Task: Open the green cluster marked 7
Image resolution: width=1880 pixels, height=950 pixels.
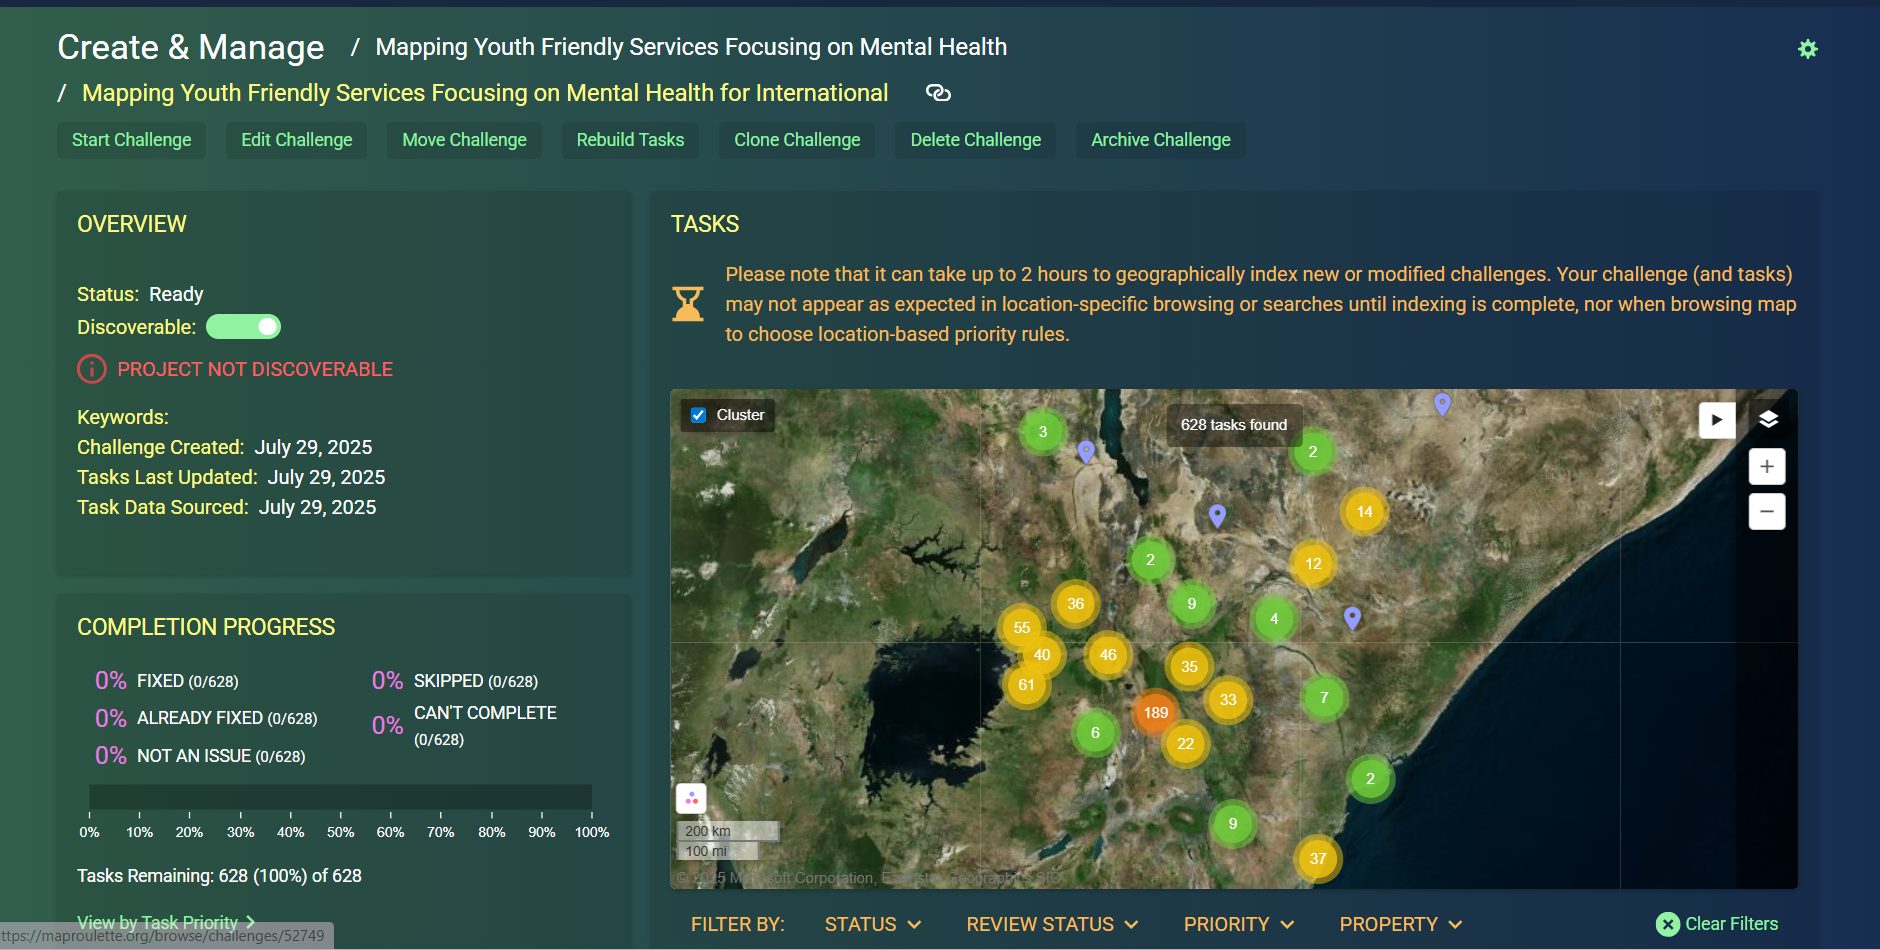Action: click(1324, 698)
